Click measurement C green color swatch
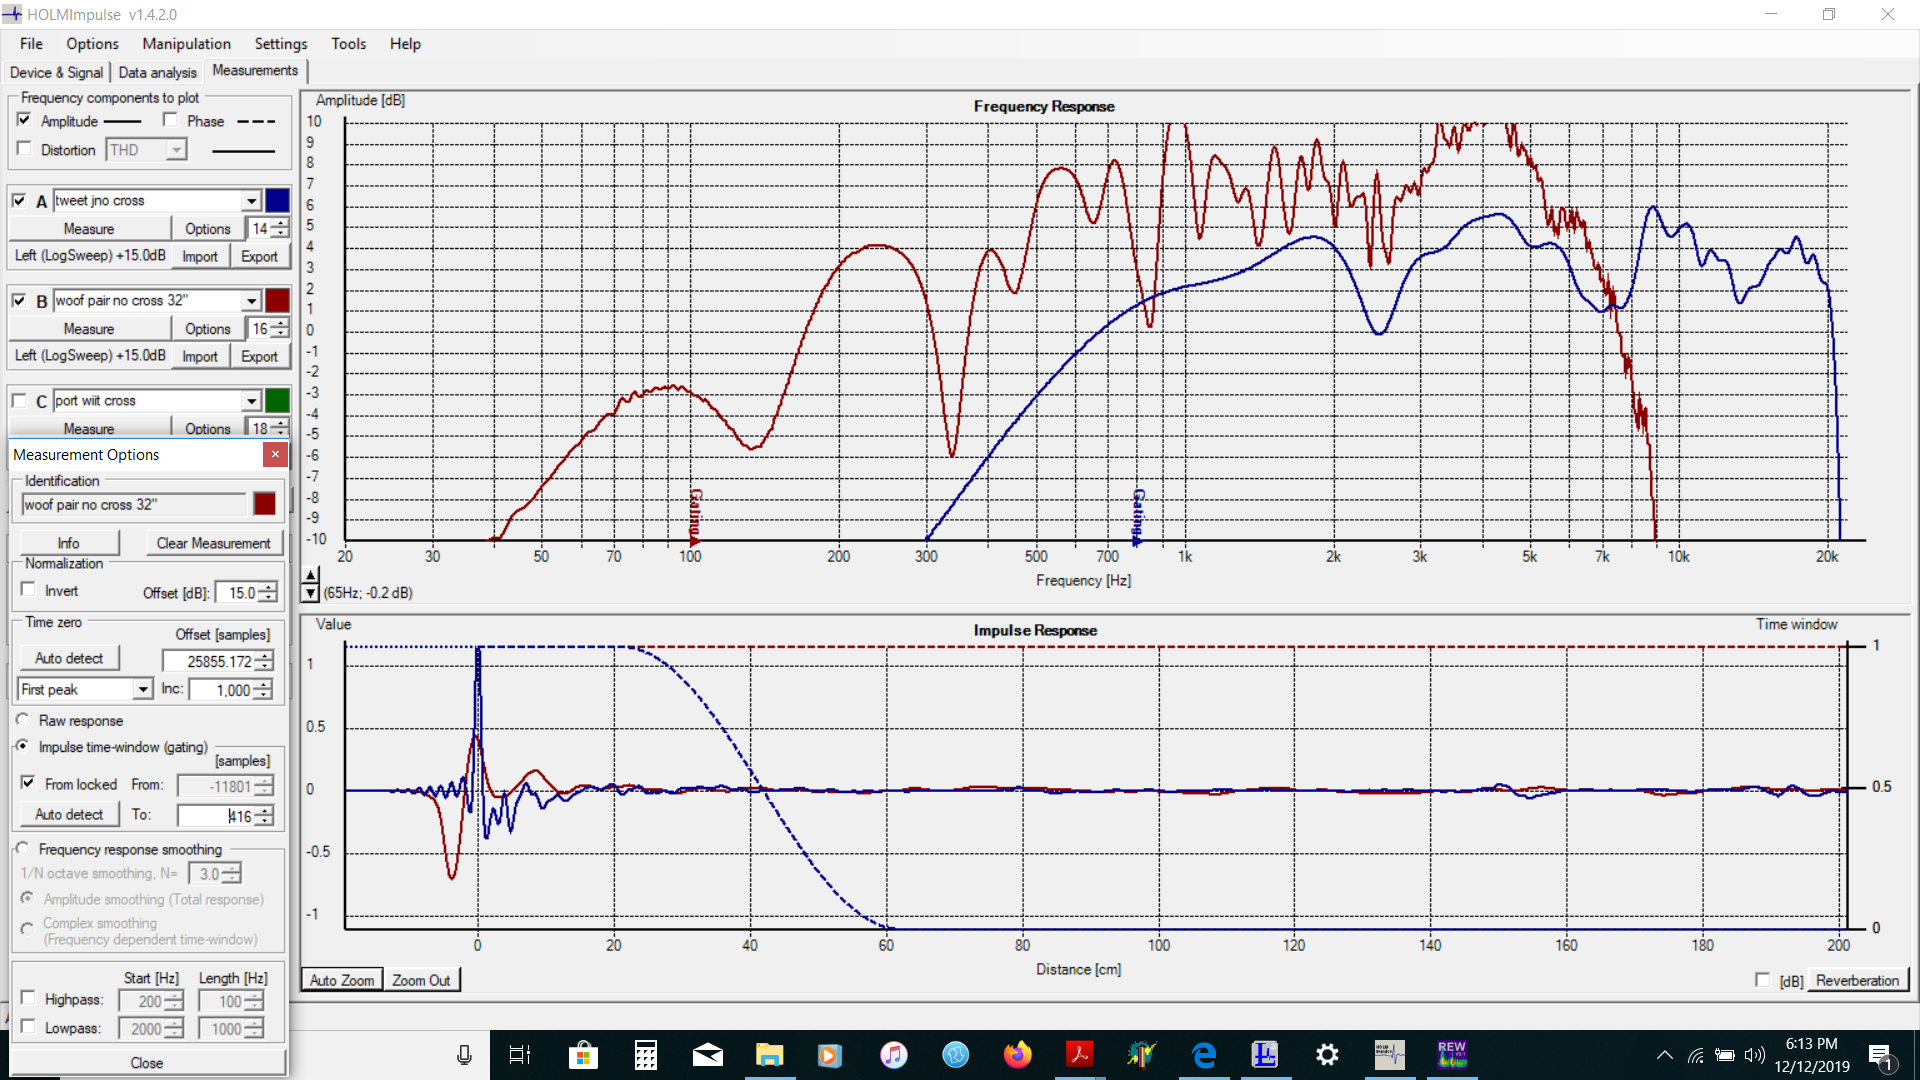The height and width of the screenshot is (1080, 1920). coord(277,401)
